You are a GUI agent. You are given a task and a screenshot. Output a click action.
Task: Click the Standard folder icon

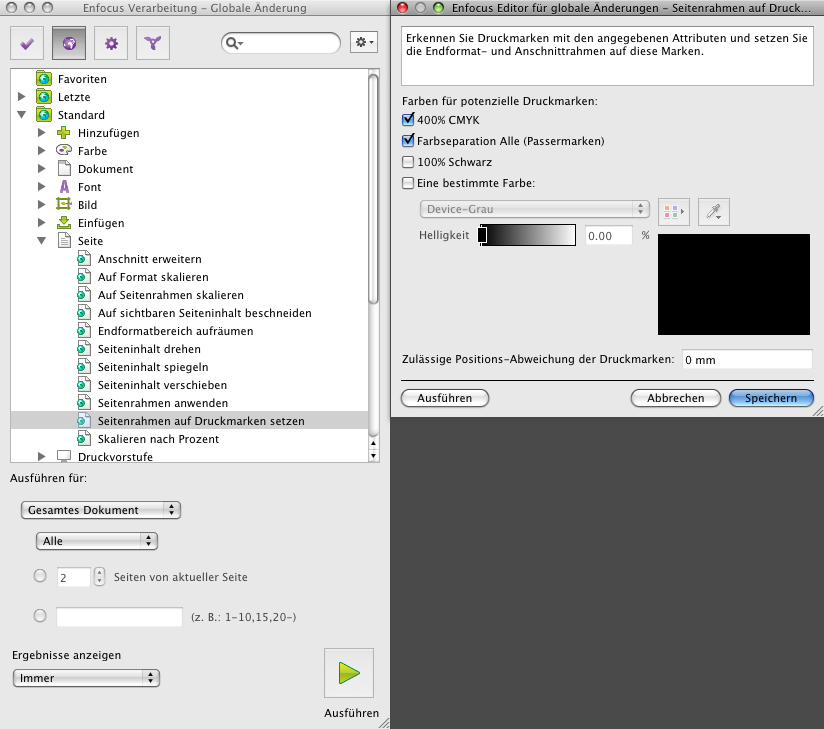click(44, 115)
